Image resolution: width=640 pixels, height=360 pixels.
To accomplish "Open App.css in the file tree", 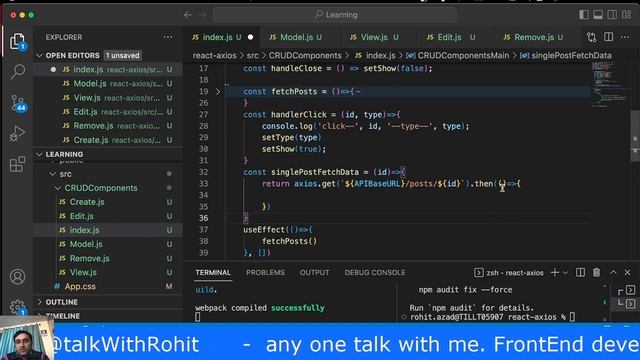I will (x=80, y=287).
